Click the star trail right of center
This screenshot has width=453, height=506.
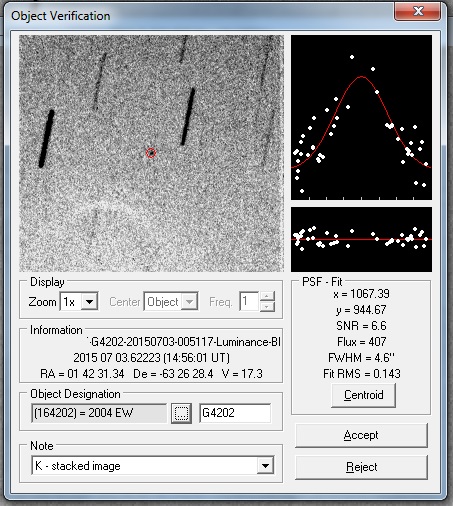188,116
